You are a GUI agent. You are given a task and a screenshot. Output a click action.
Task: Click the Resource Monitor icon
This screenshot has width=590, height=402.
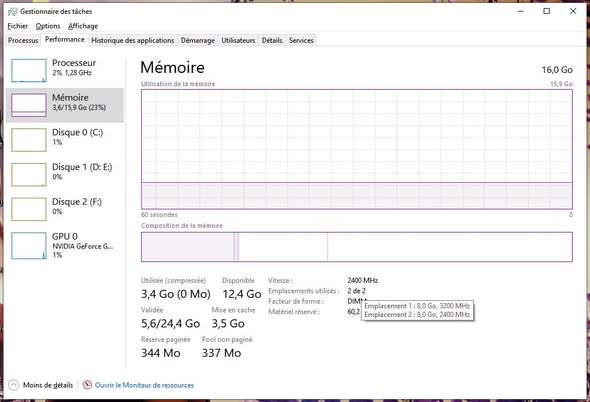point(87,385)
